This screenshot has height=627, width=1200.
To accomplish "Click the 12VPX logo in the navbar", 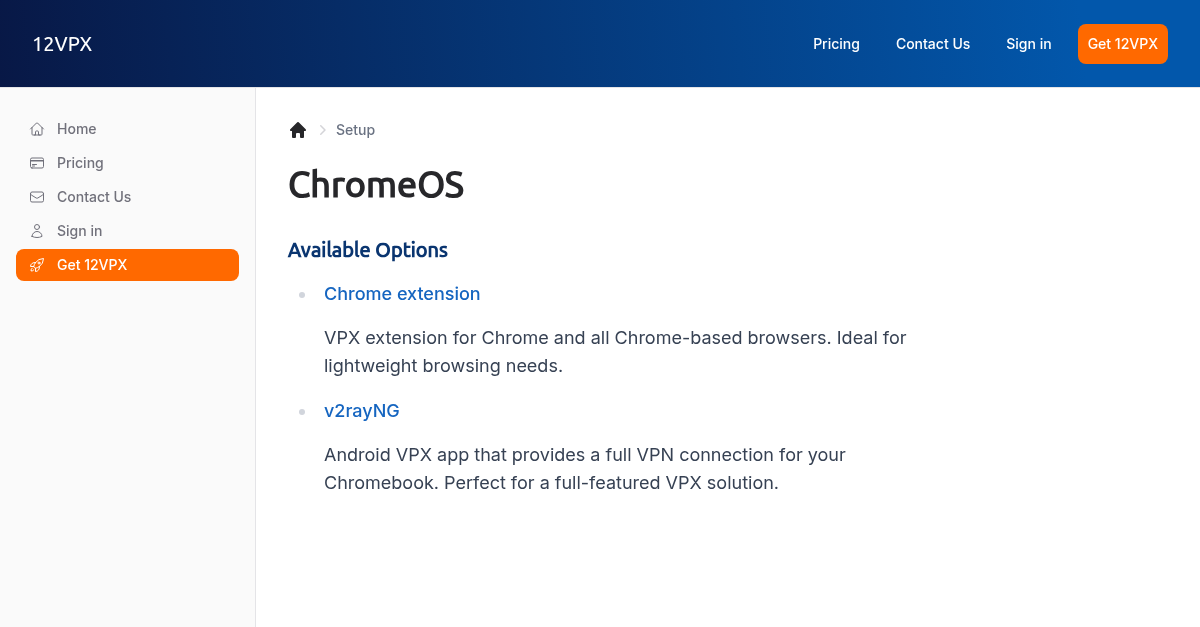I will point(62,44).
